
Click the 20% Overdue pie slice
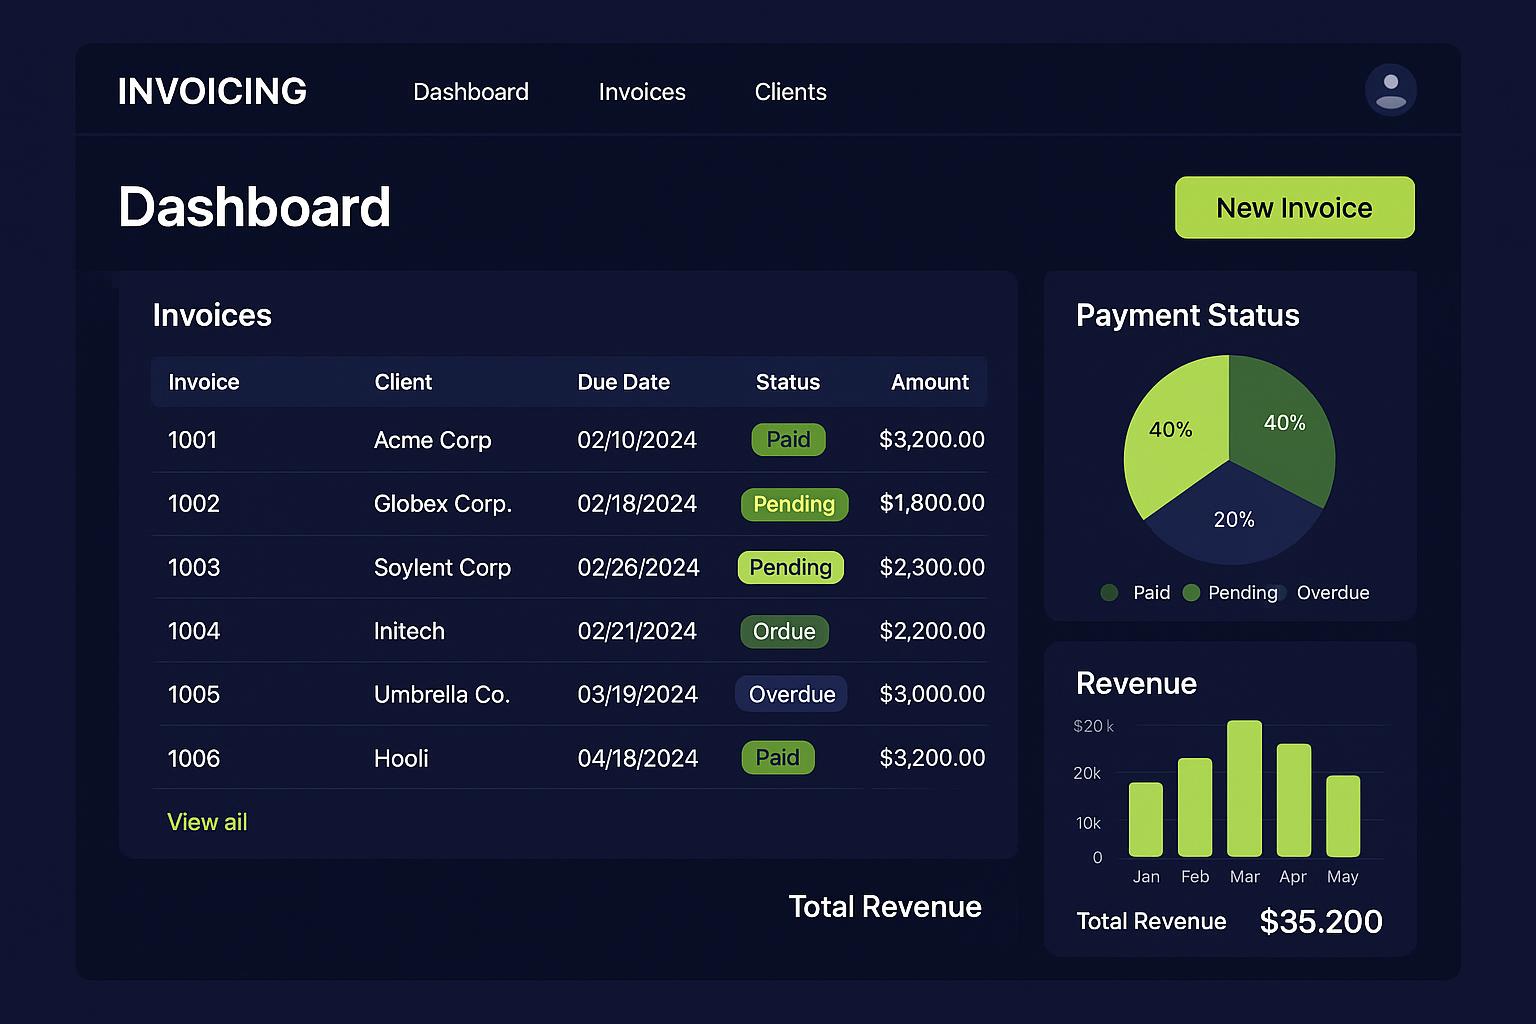click(1233, 525)
